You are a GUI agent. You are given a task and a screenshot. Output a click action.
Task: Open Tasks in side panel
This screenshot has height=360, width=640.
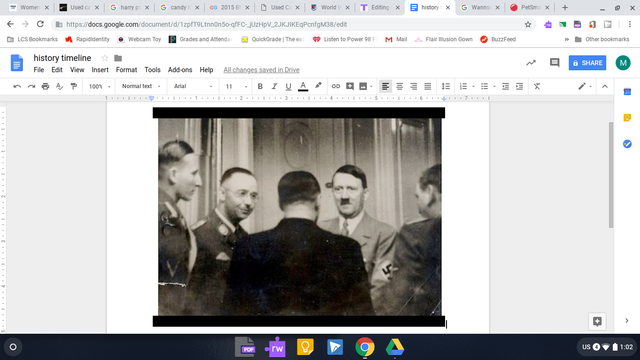pyautogui.click(x=627, y=144)
